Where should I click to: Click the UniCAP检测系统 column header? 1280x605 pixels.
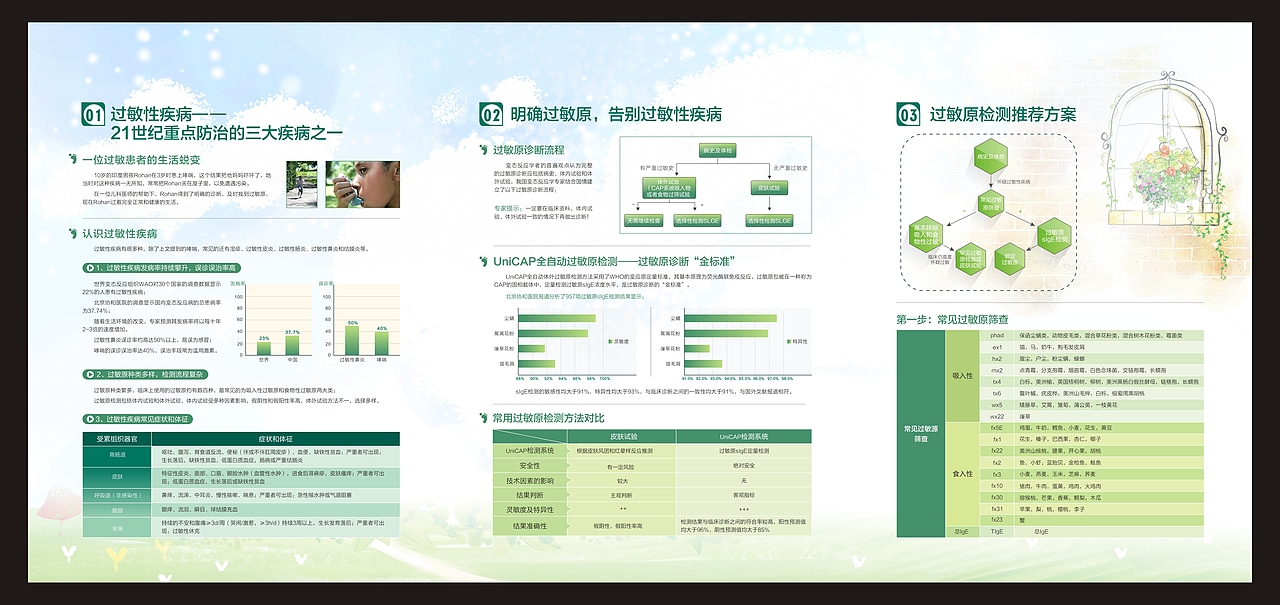tap(743, 437)
